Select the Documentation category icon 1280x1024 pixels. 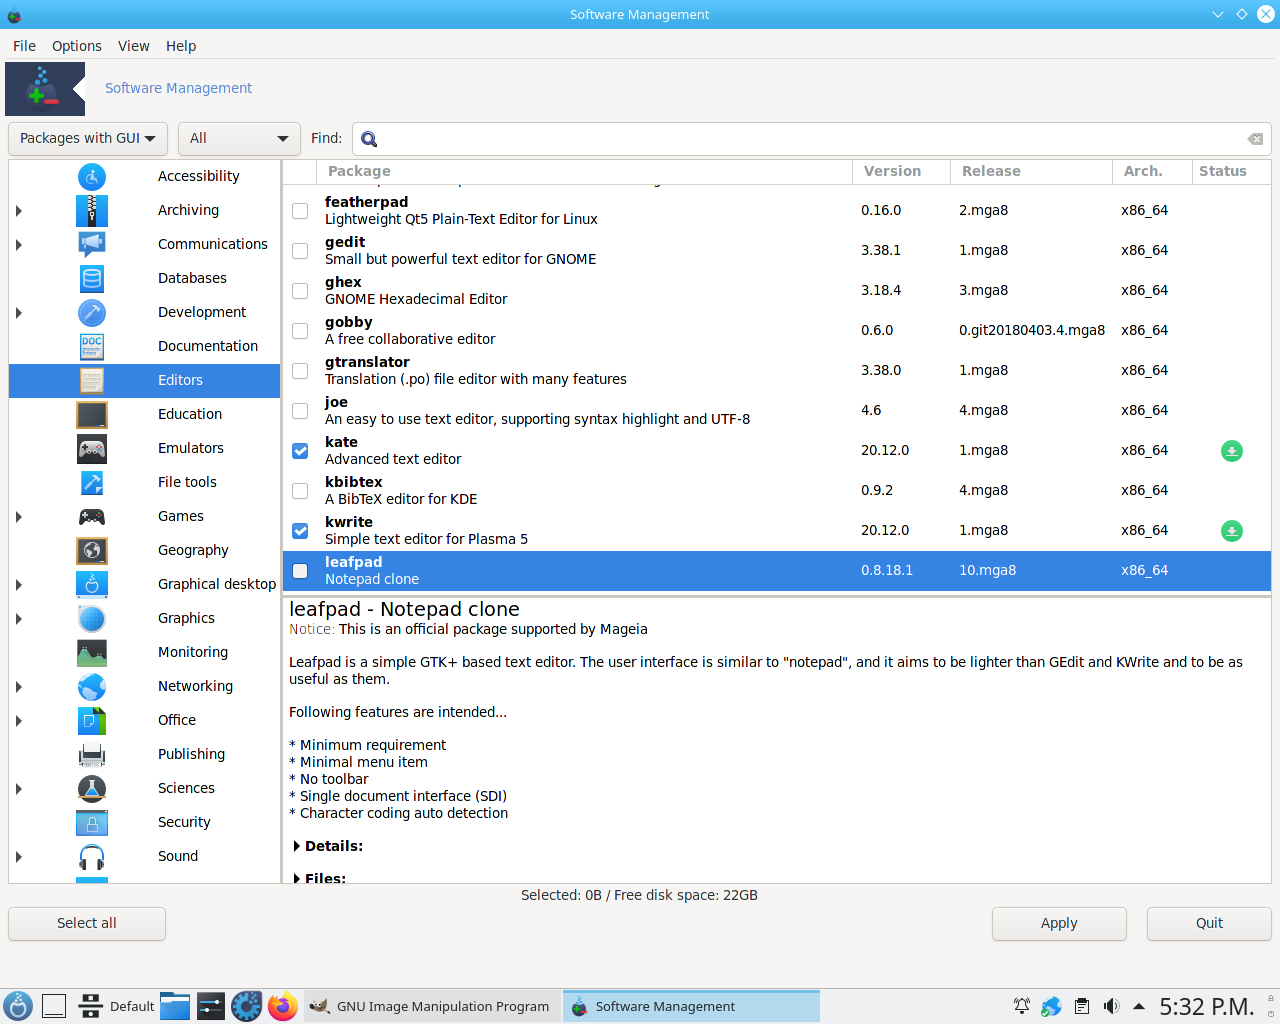[x=92, y=347]
